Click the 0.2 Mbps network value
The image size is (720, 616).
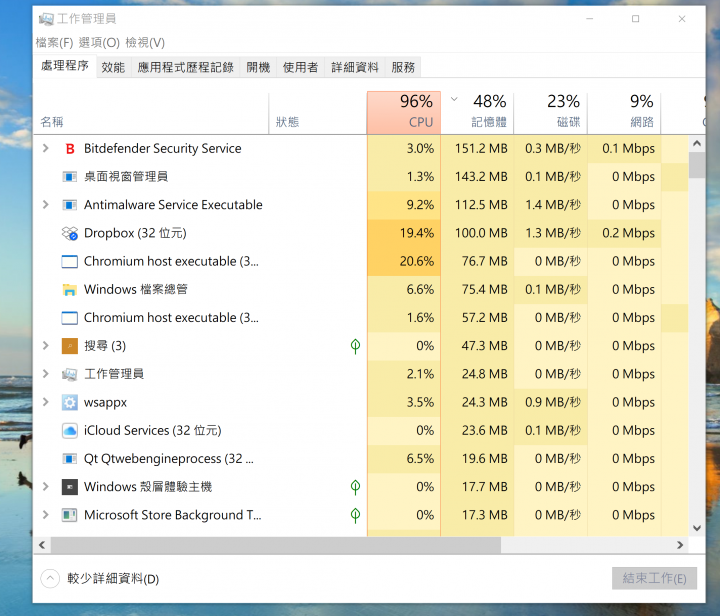(x=629, y=233)
